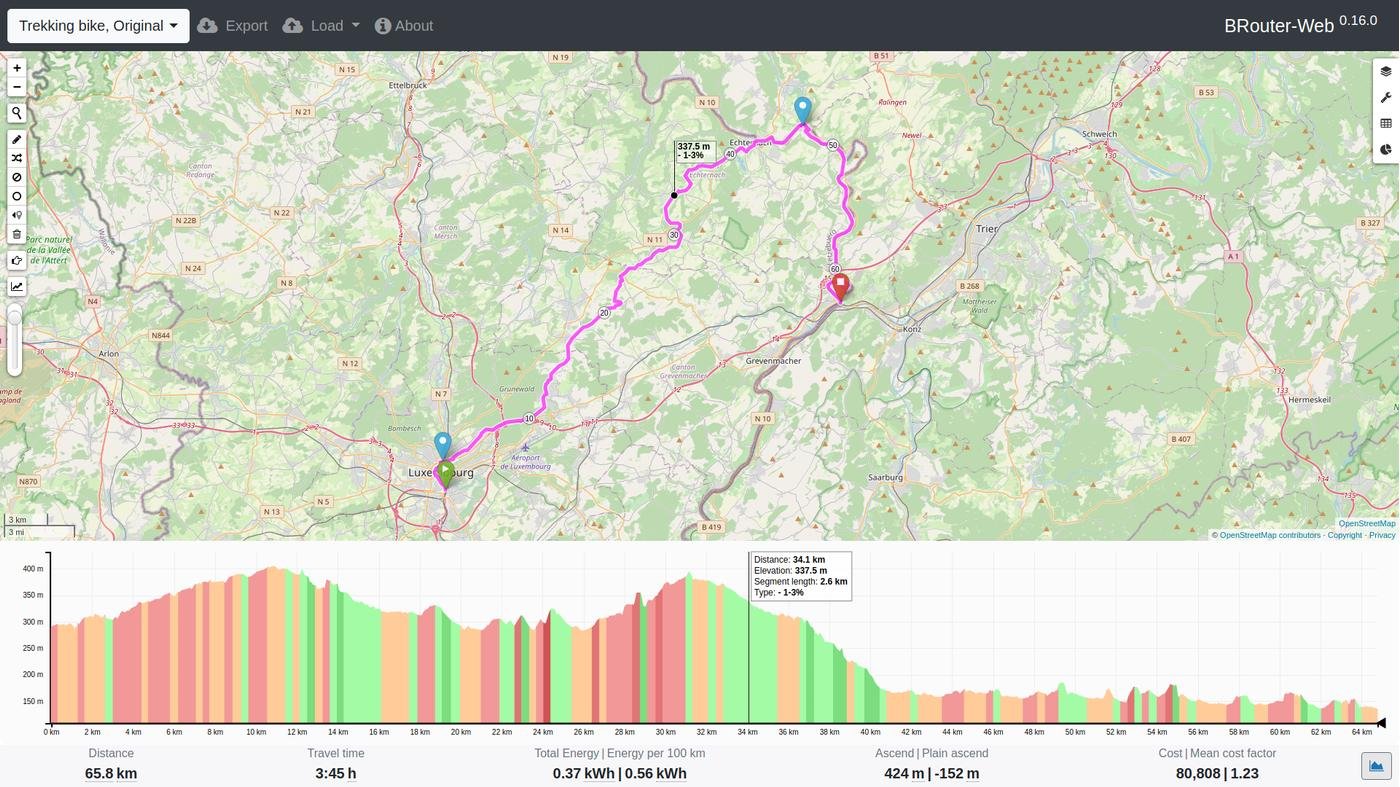
Task: Select the red destination marker near Konz
Action: [x=840, y=283]
